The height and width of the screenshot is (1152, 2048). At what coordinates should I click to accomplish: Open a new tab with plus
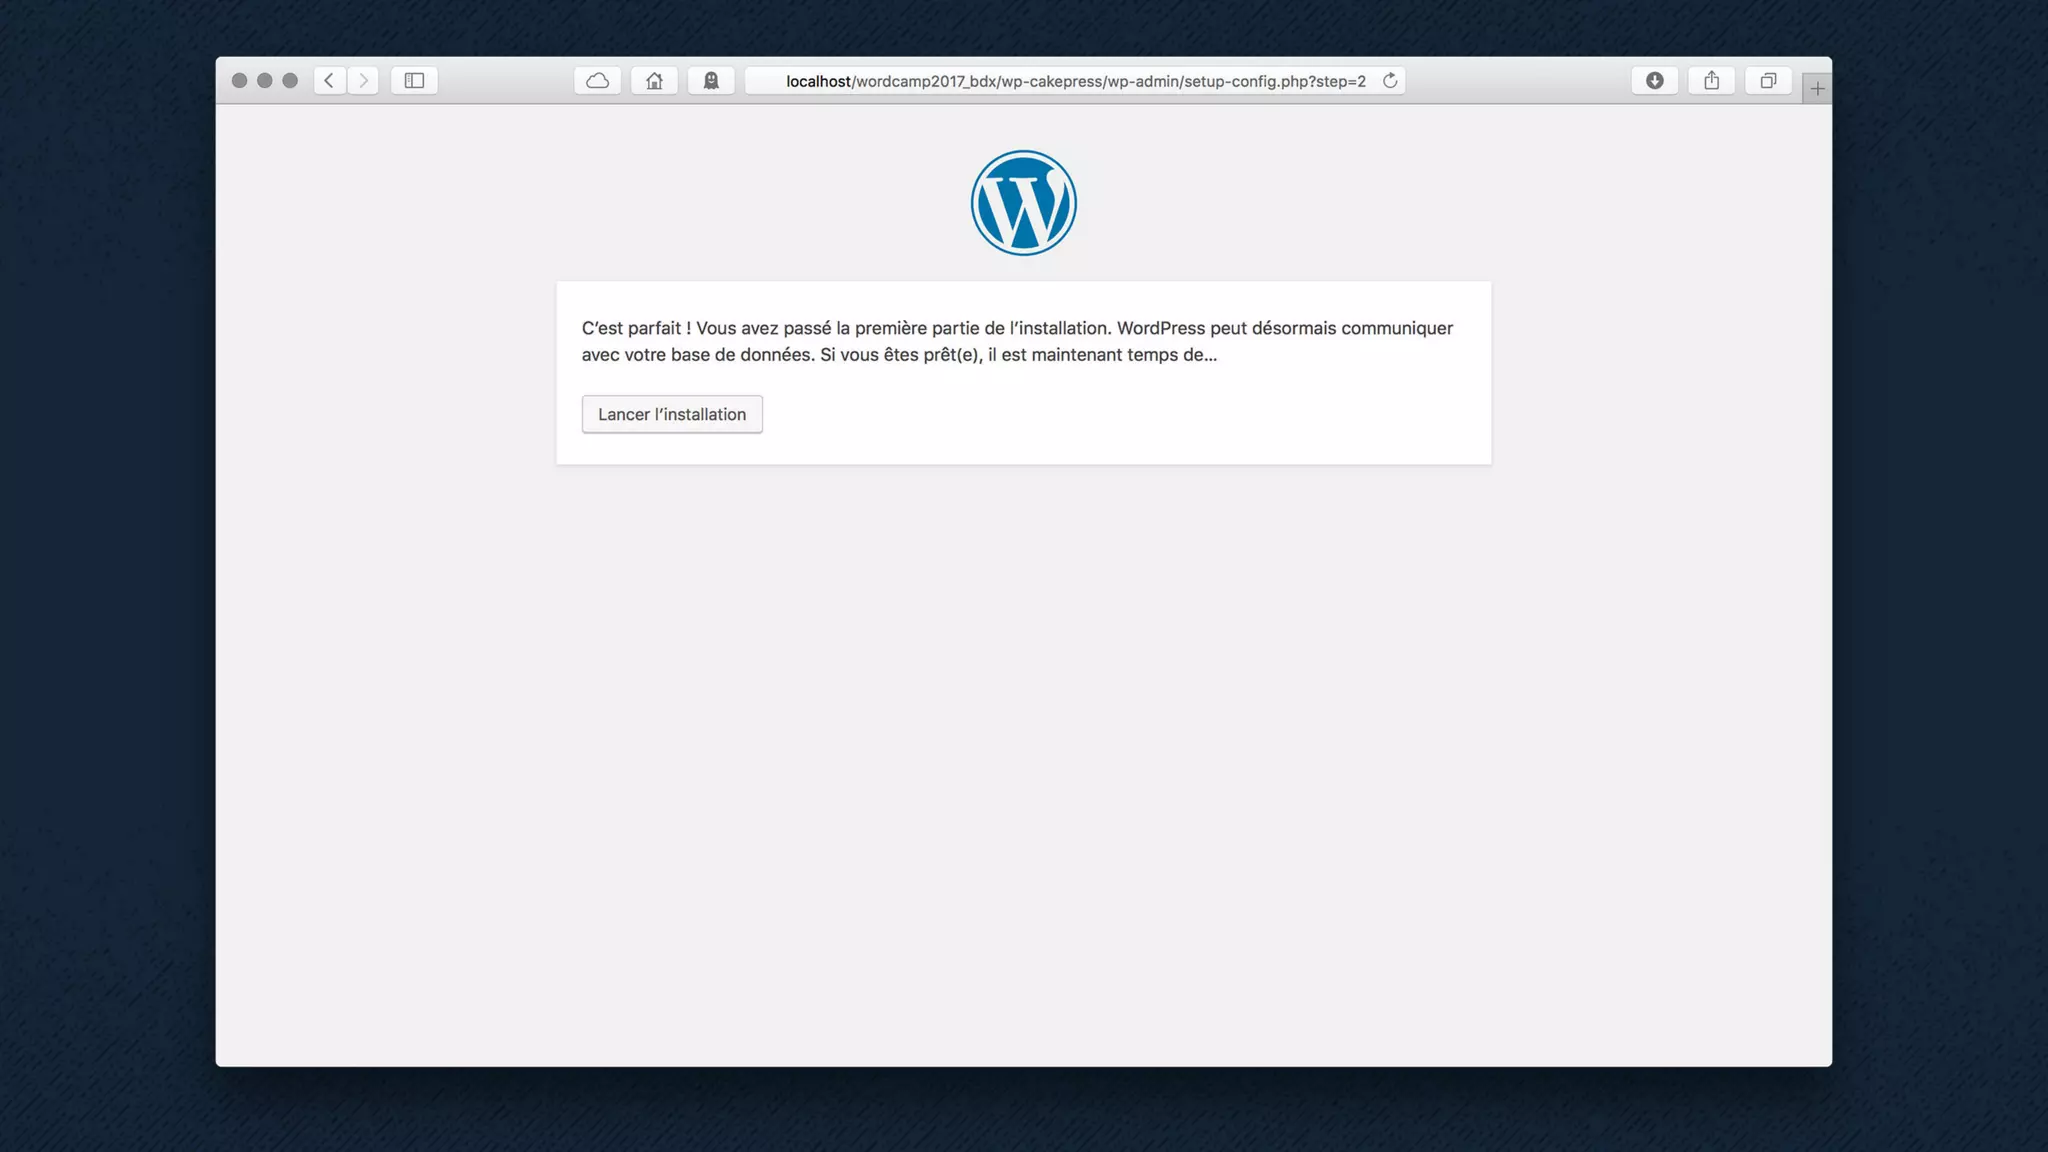(x=1817, y=89)
